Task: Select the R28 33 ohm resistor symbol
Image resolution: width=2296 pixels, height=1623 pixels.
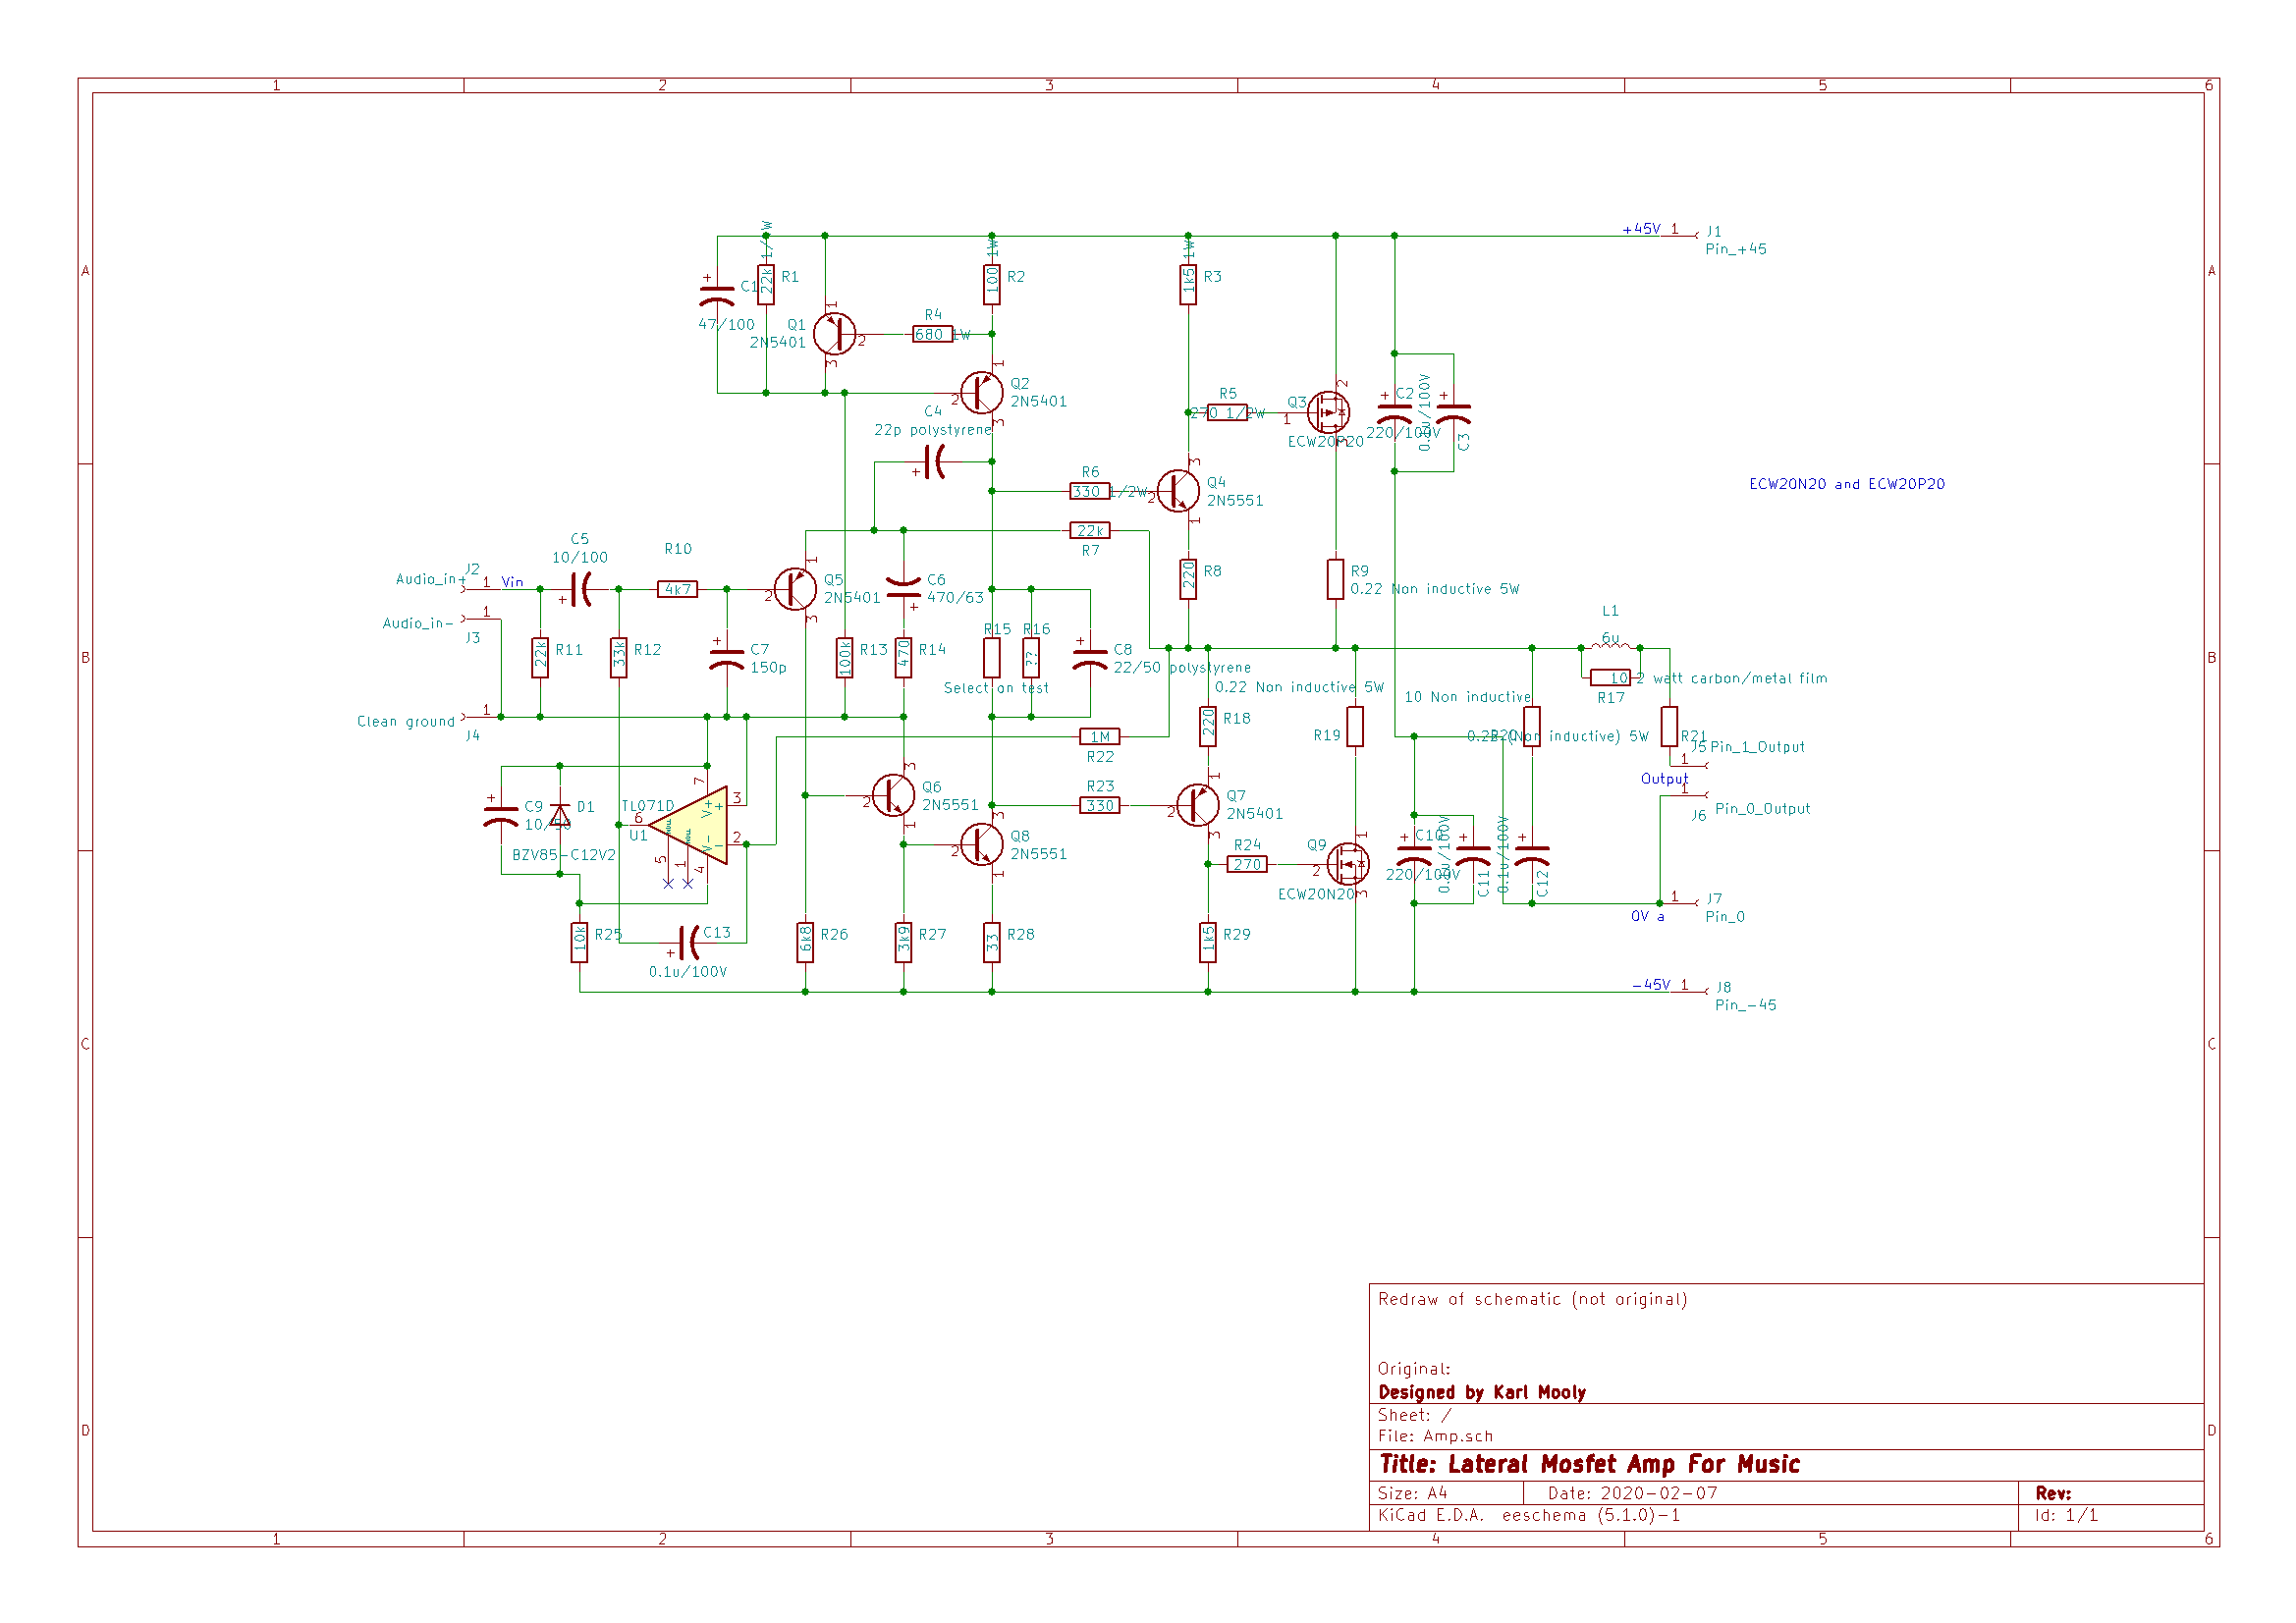Action: click(992, 943)
